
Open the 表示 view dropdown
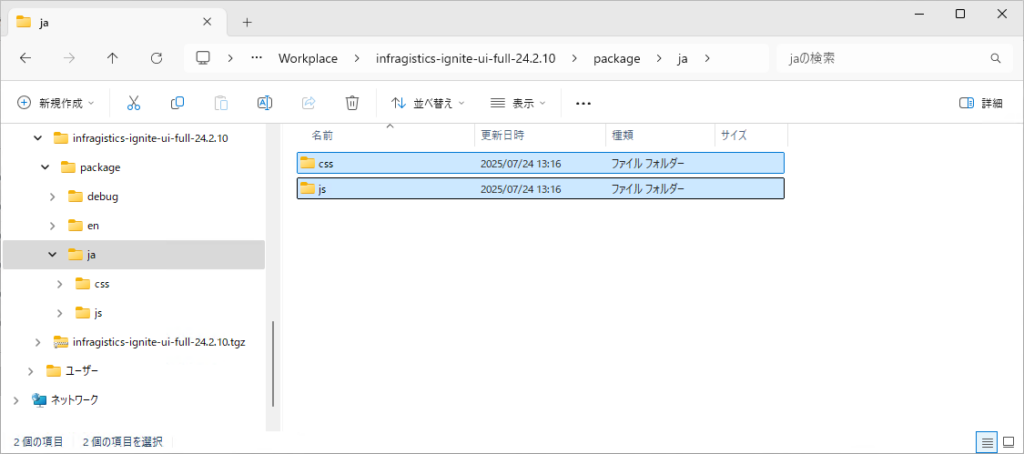[x=518, y=103]
